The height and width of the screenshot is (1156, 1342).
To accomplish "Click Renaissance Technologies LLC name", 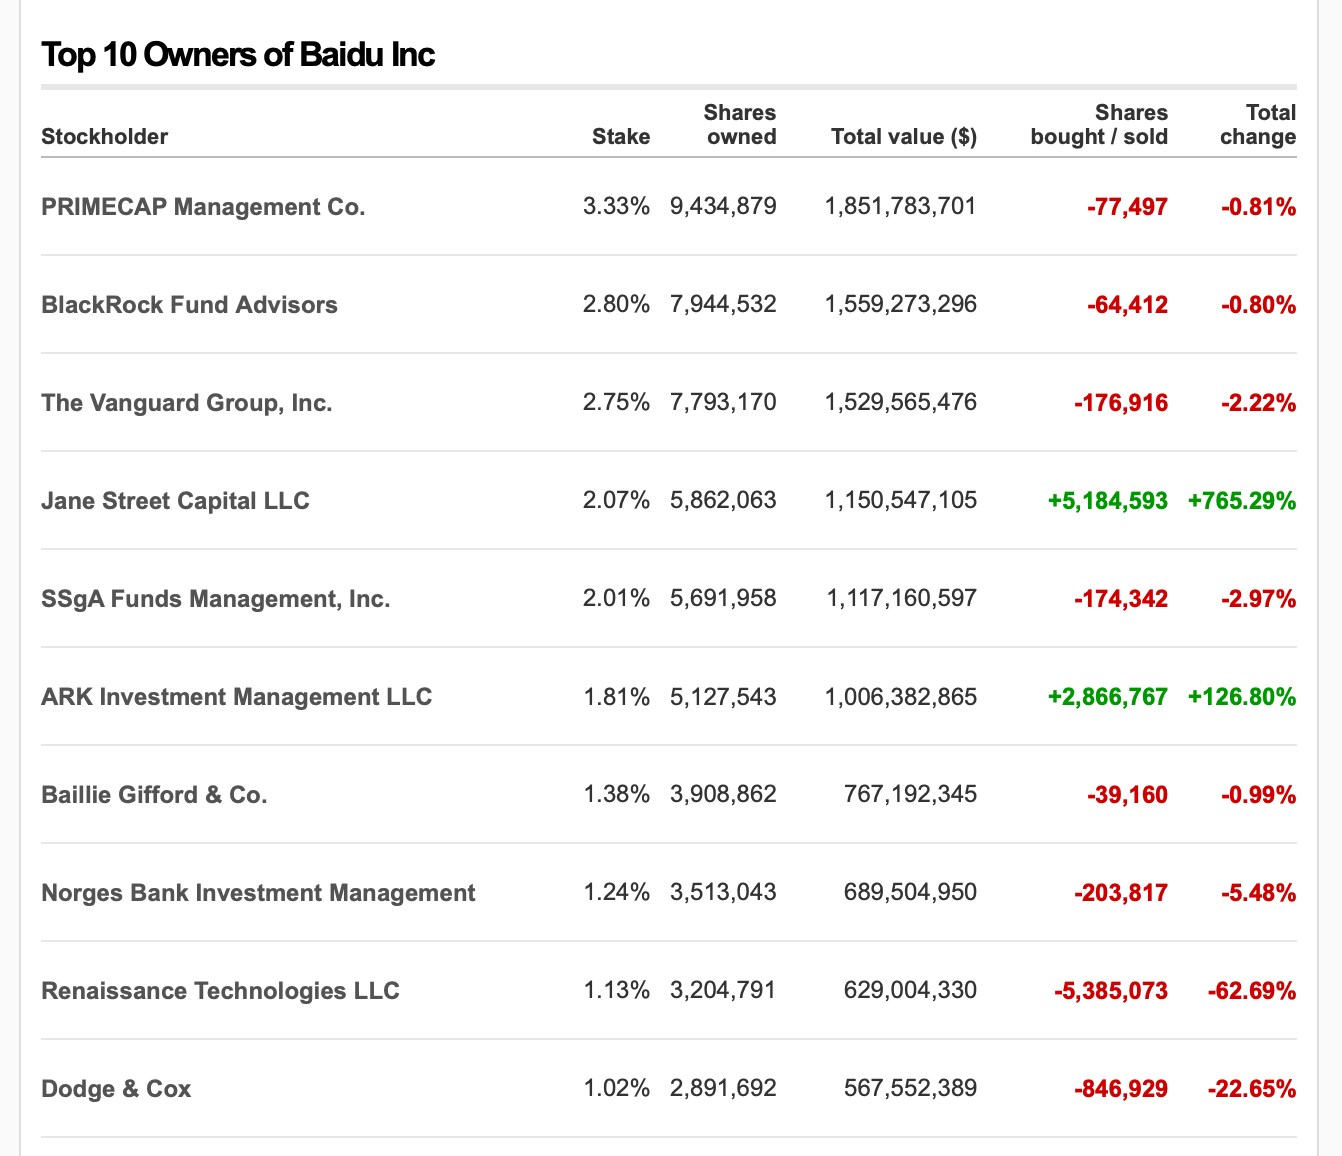I will 220,991.
